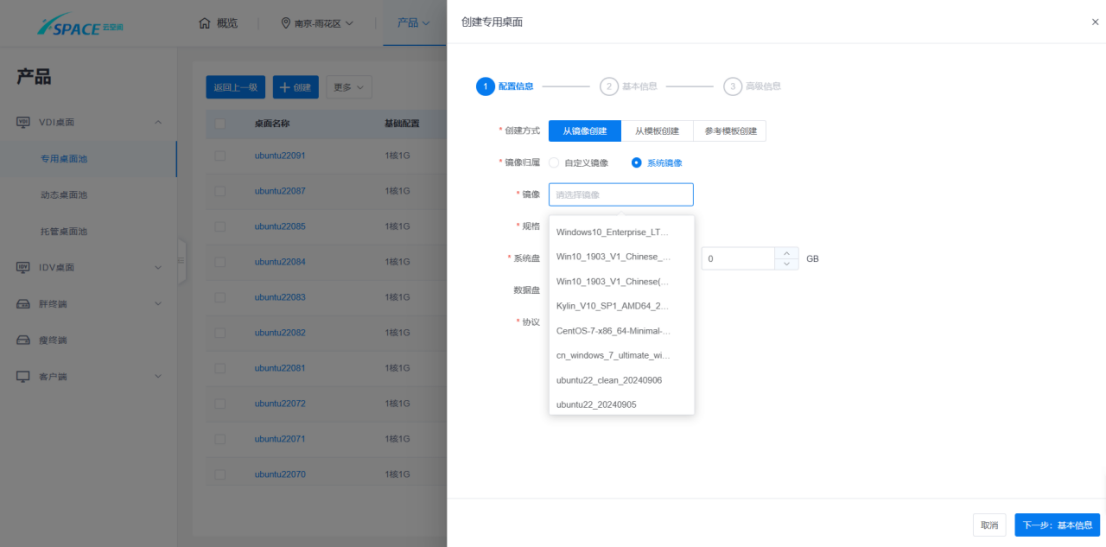Click the 瘦终端 icon in sidebar

(x=23, y=340)
